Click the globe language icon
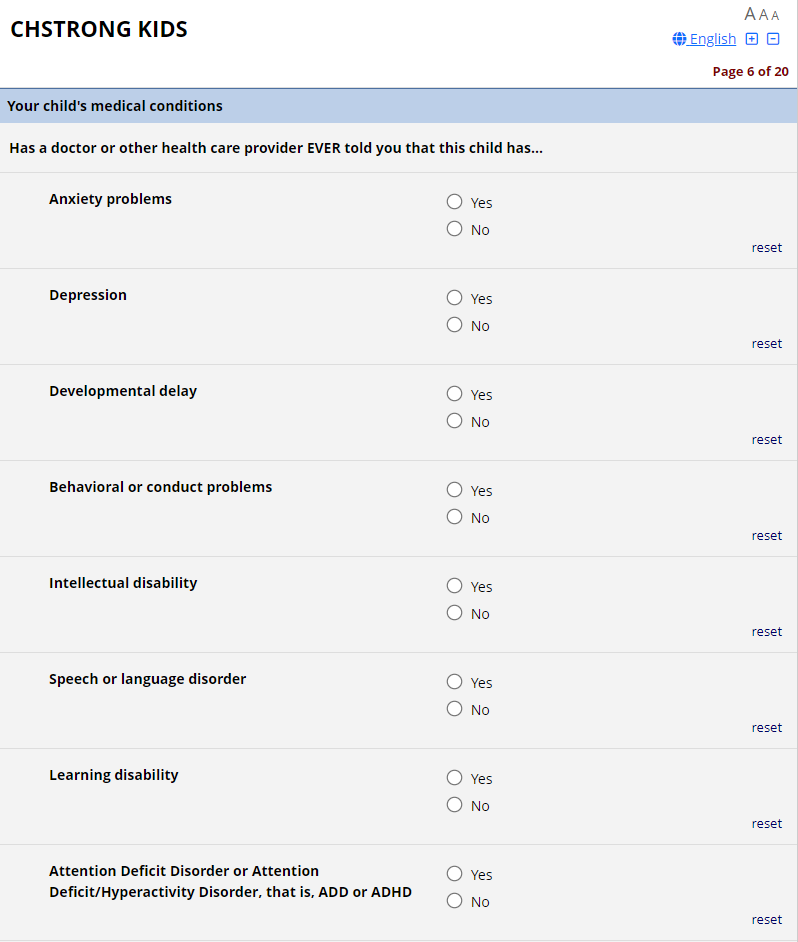Screen dimensions: 798x942 pos(680,39)
